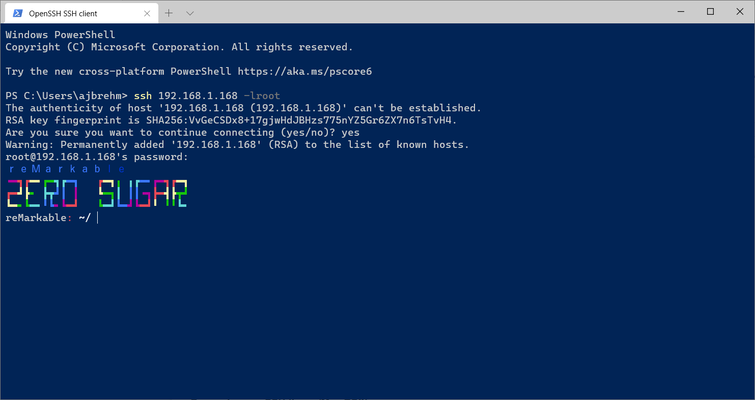Click the blue spaced reMarkable banner text

click(67, 169)
